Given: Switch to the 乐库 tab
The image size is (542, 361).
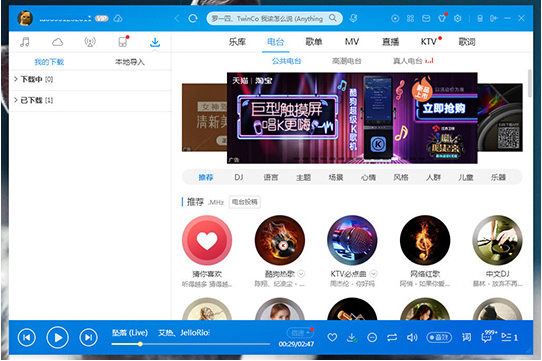Looking at the screenshot, I should pos(237,42).
